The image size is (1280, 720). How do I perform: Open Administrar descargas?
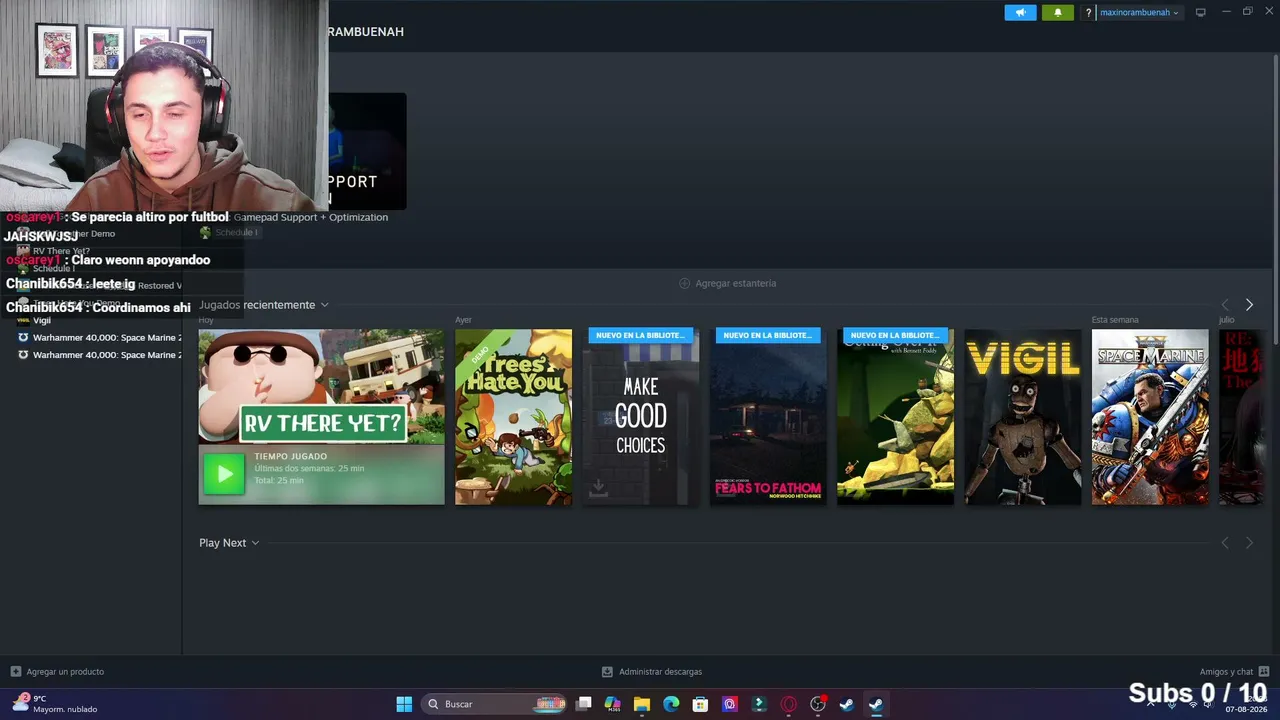tap(652, 672)
